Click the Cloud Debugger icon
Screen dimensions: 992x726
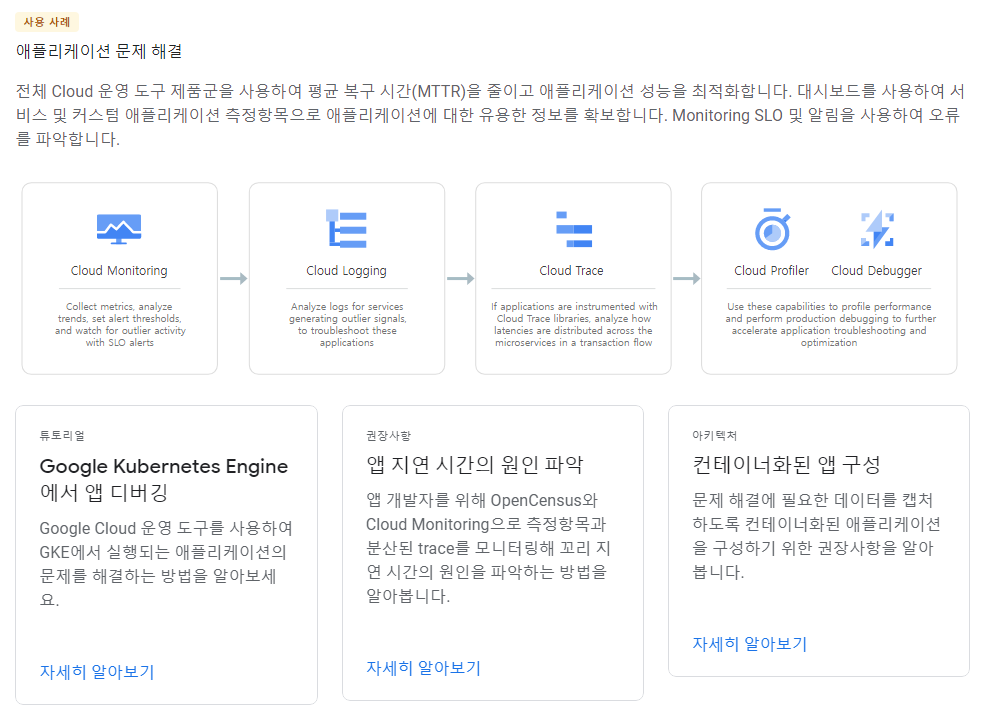click(x=877, y=229)
